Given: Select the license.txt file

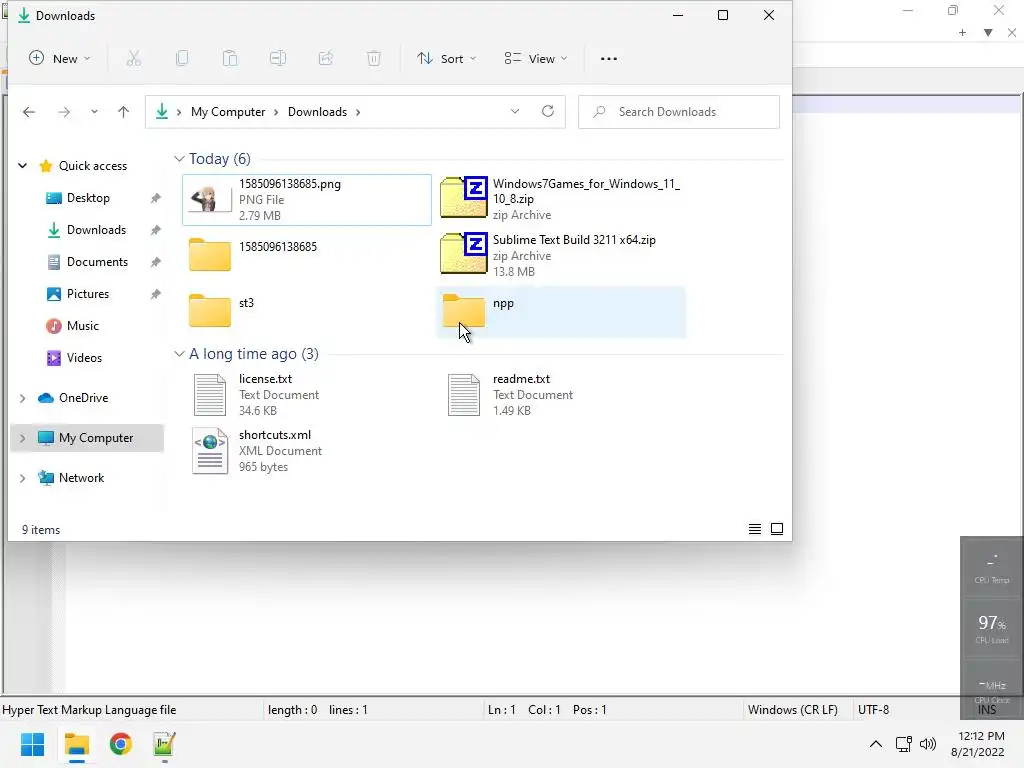Looking at the screenshot, I should [307, 394].
